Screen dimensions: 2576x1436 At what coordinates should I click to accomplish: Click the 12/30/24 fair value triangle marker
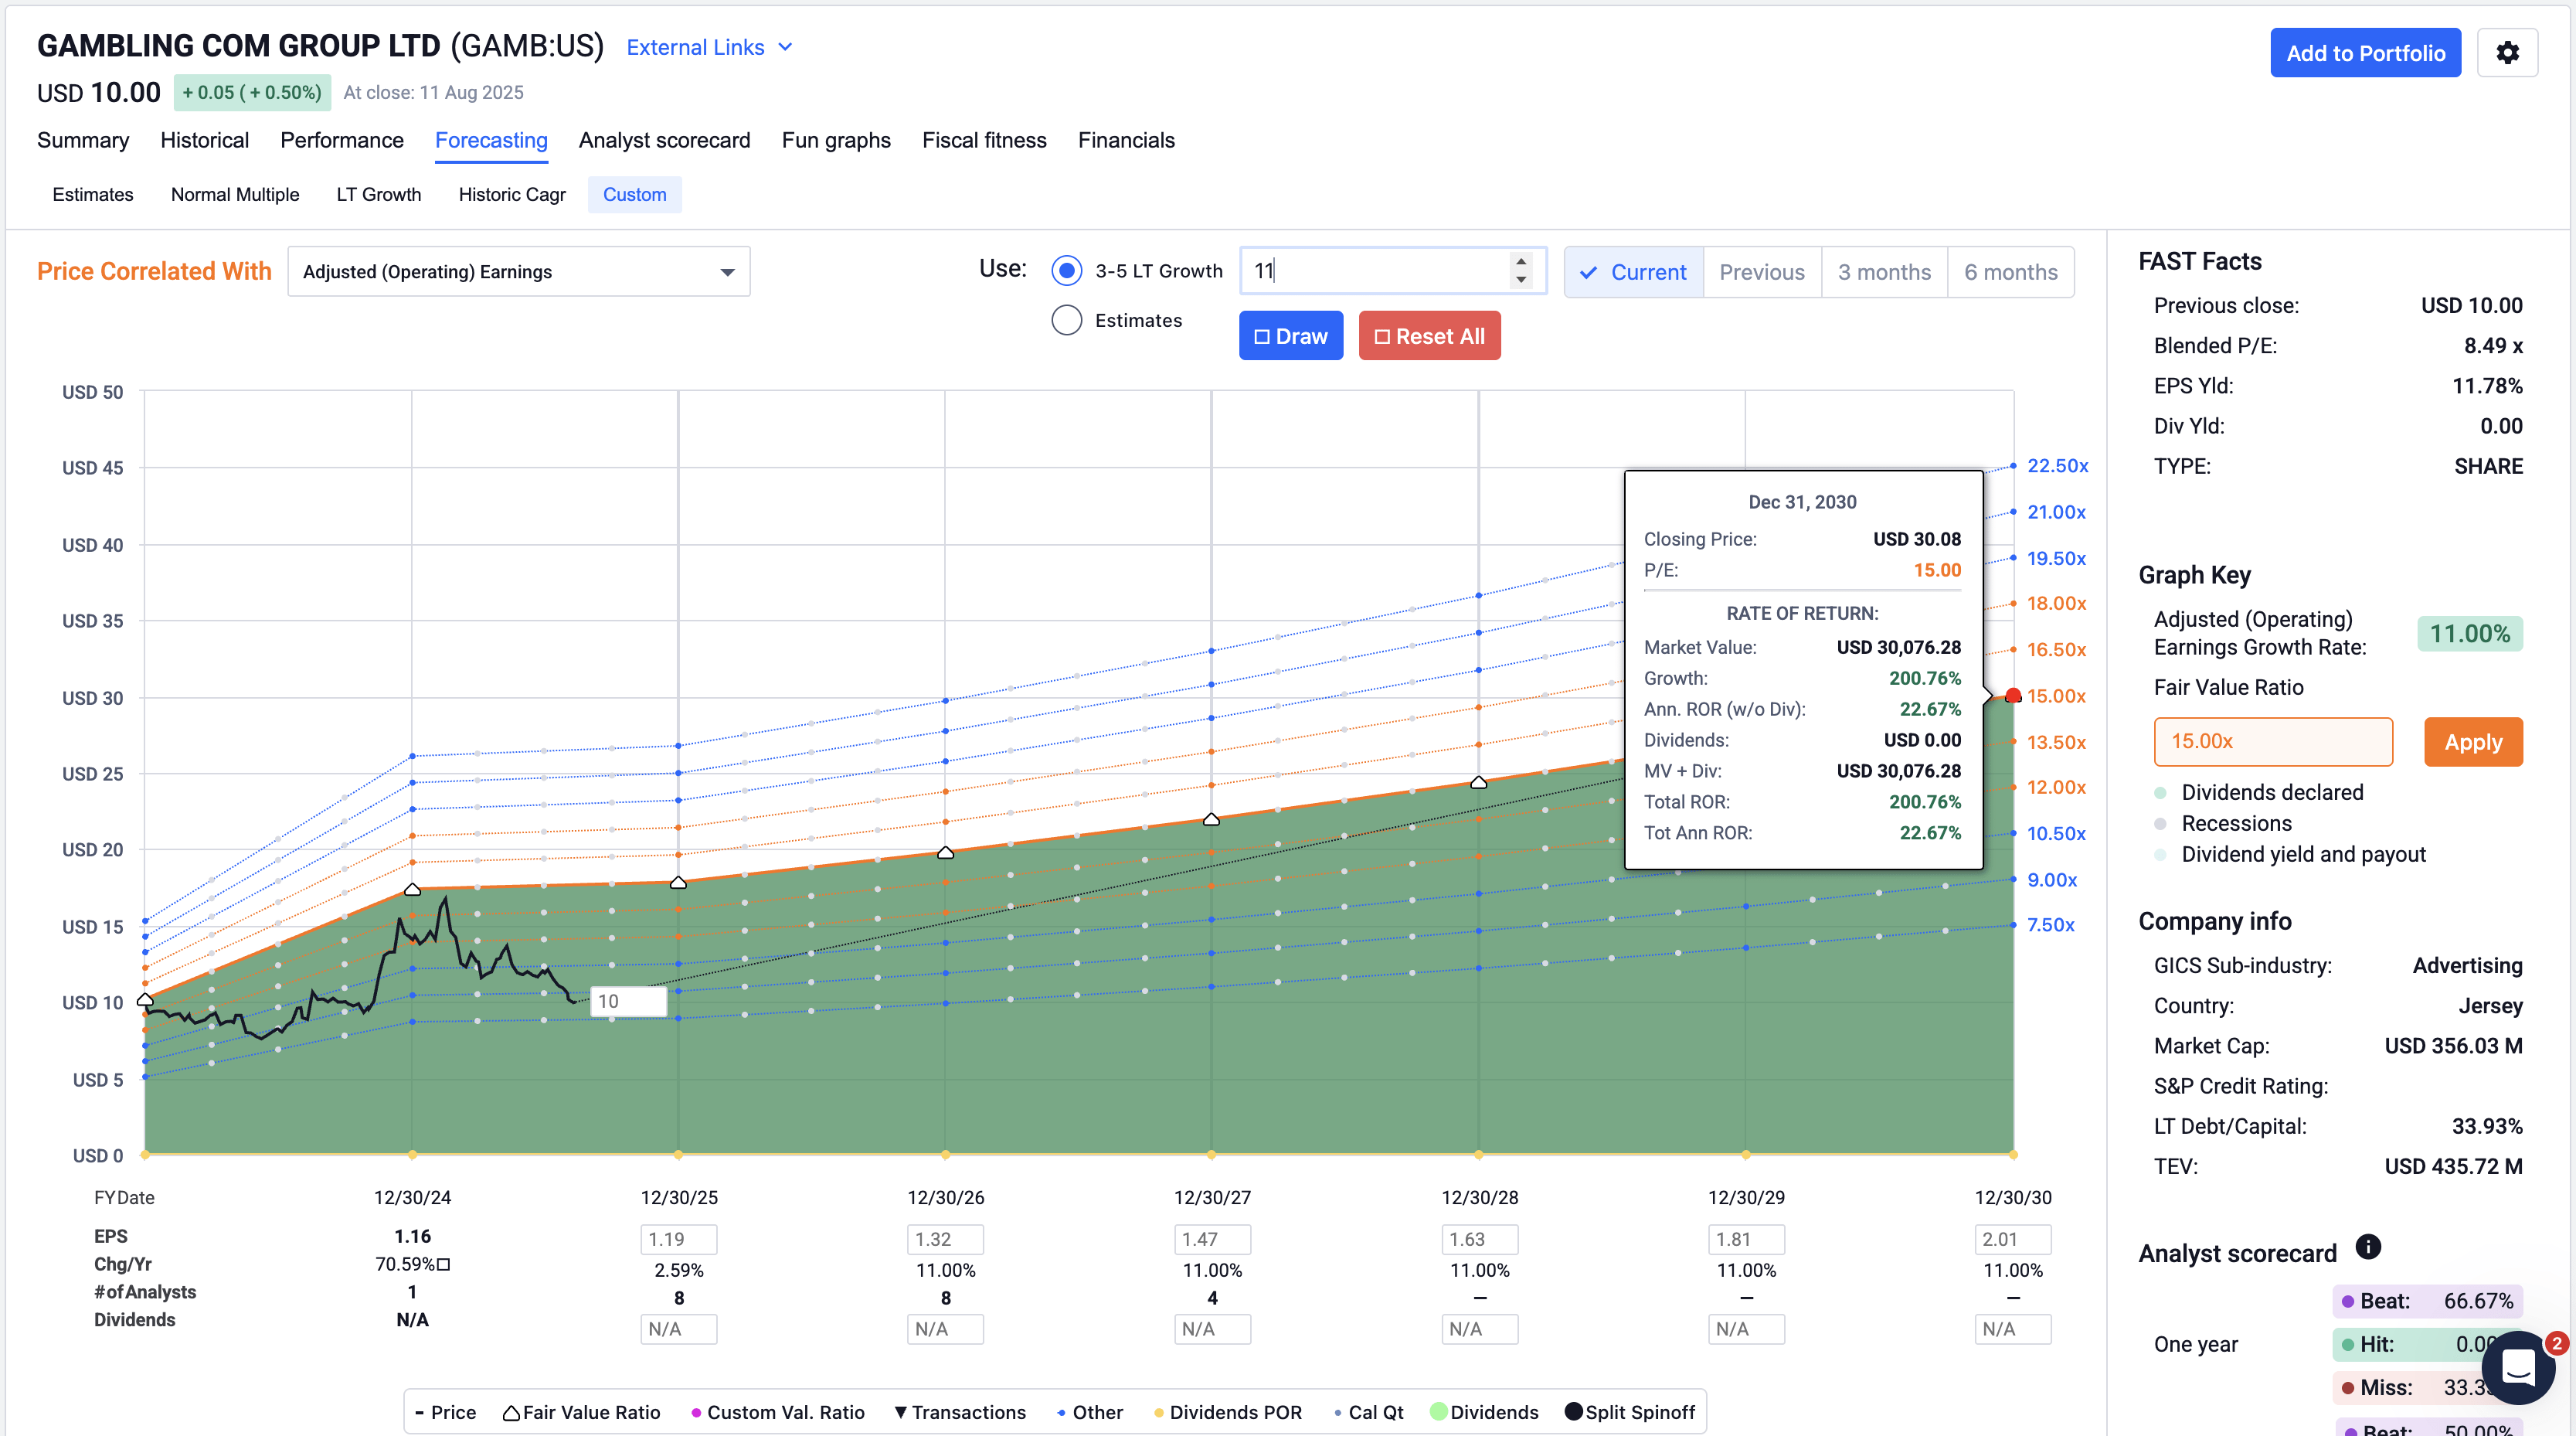[x=412, y=889]
